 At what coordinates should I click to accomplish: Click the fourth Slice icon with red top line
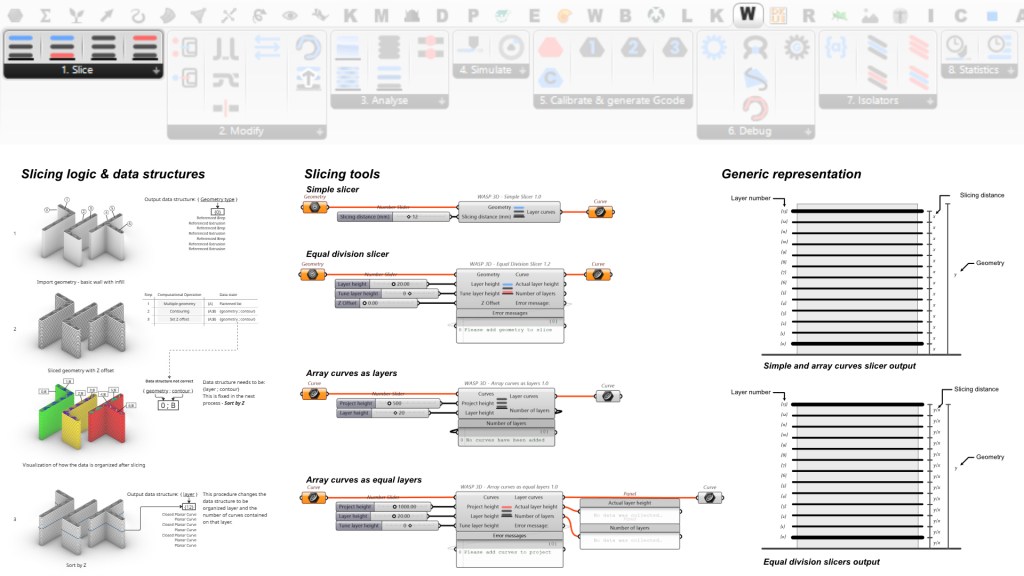pyautogui.click(x=143, y=46)
